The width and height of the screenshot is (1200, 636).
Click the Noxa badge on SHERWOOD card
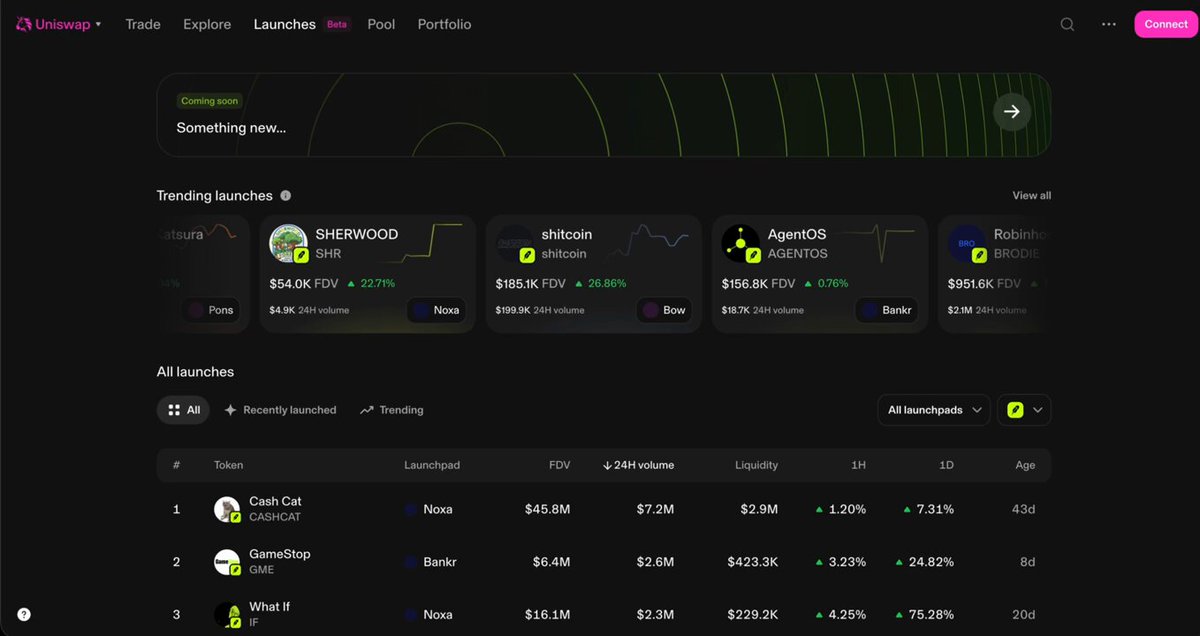click(435, 310)
